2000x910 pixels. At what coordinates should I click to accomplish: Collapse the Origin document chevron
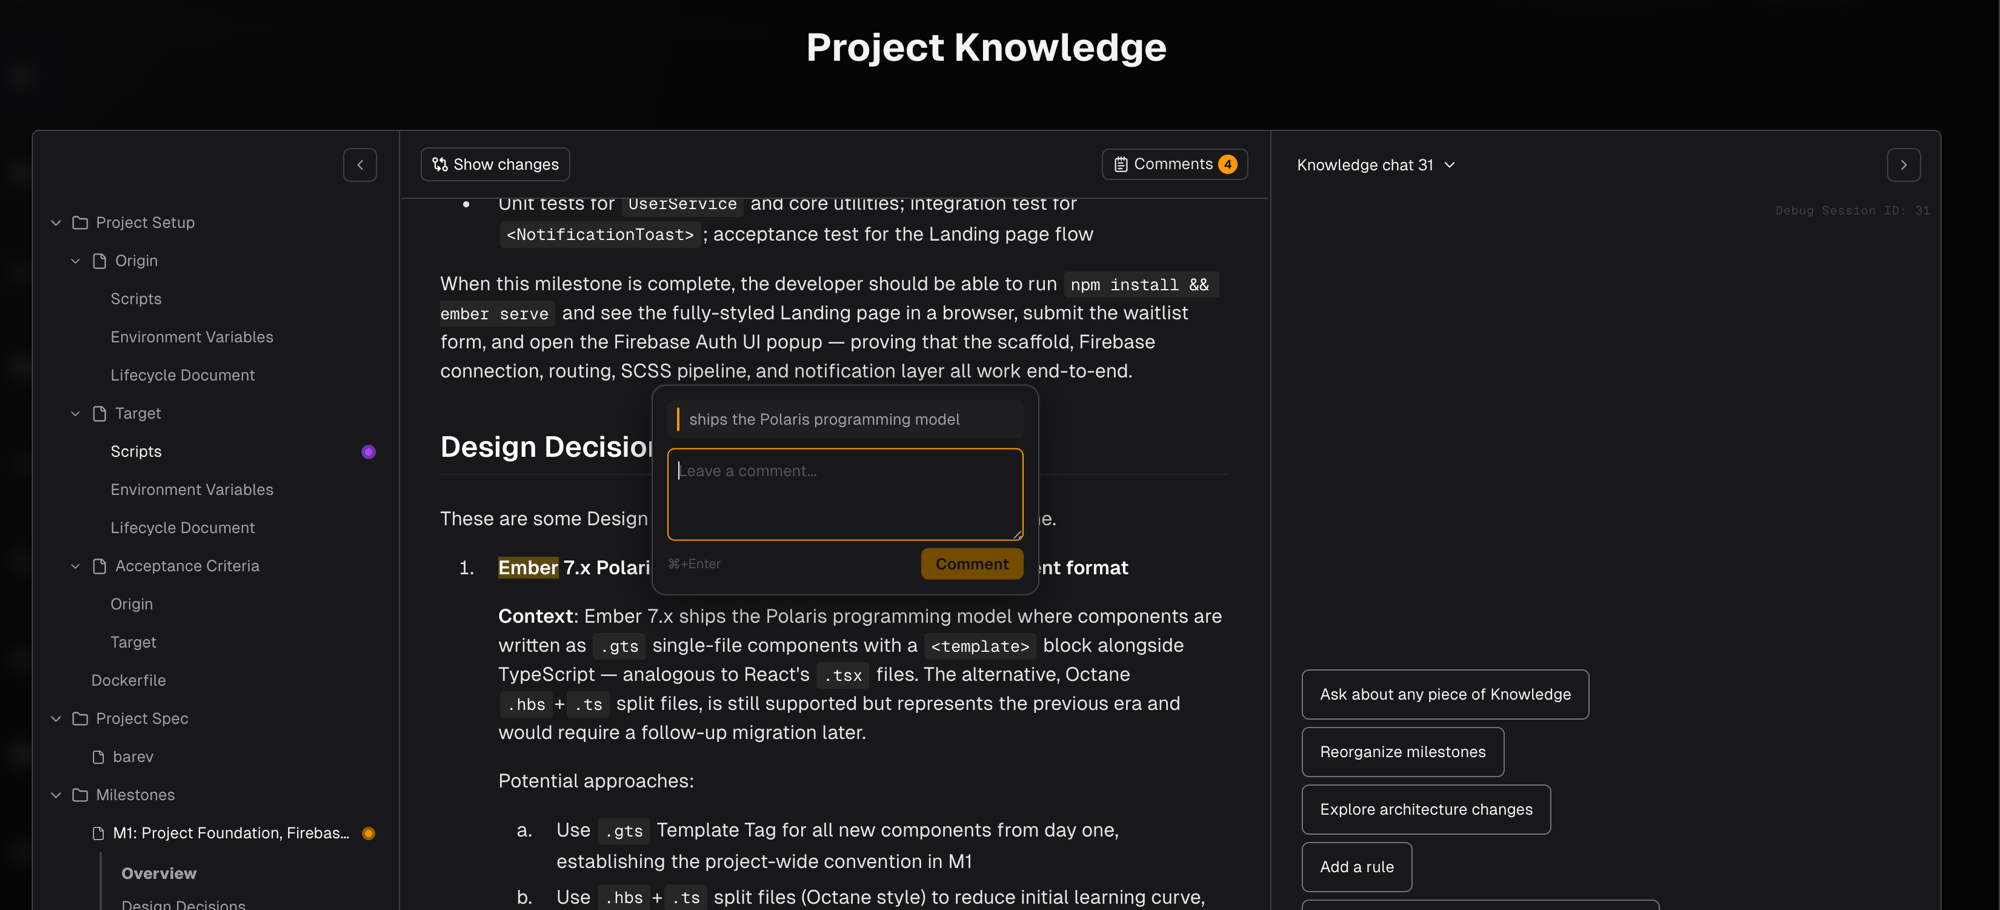click(x=75, y=261)
